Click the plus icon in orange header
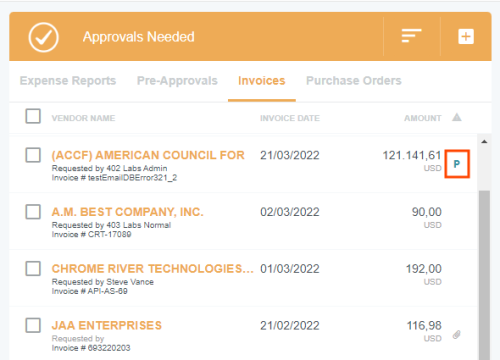 (x=466, y=36)
